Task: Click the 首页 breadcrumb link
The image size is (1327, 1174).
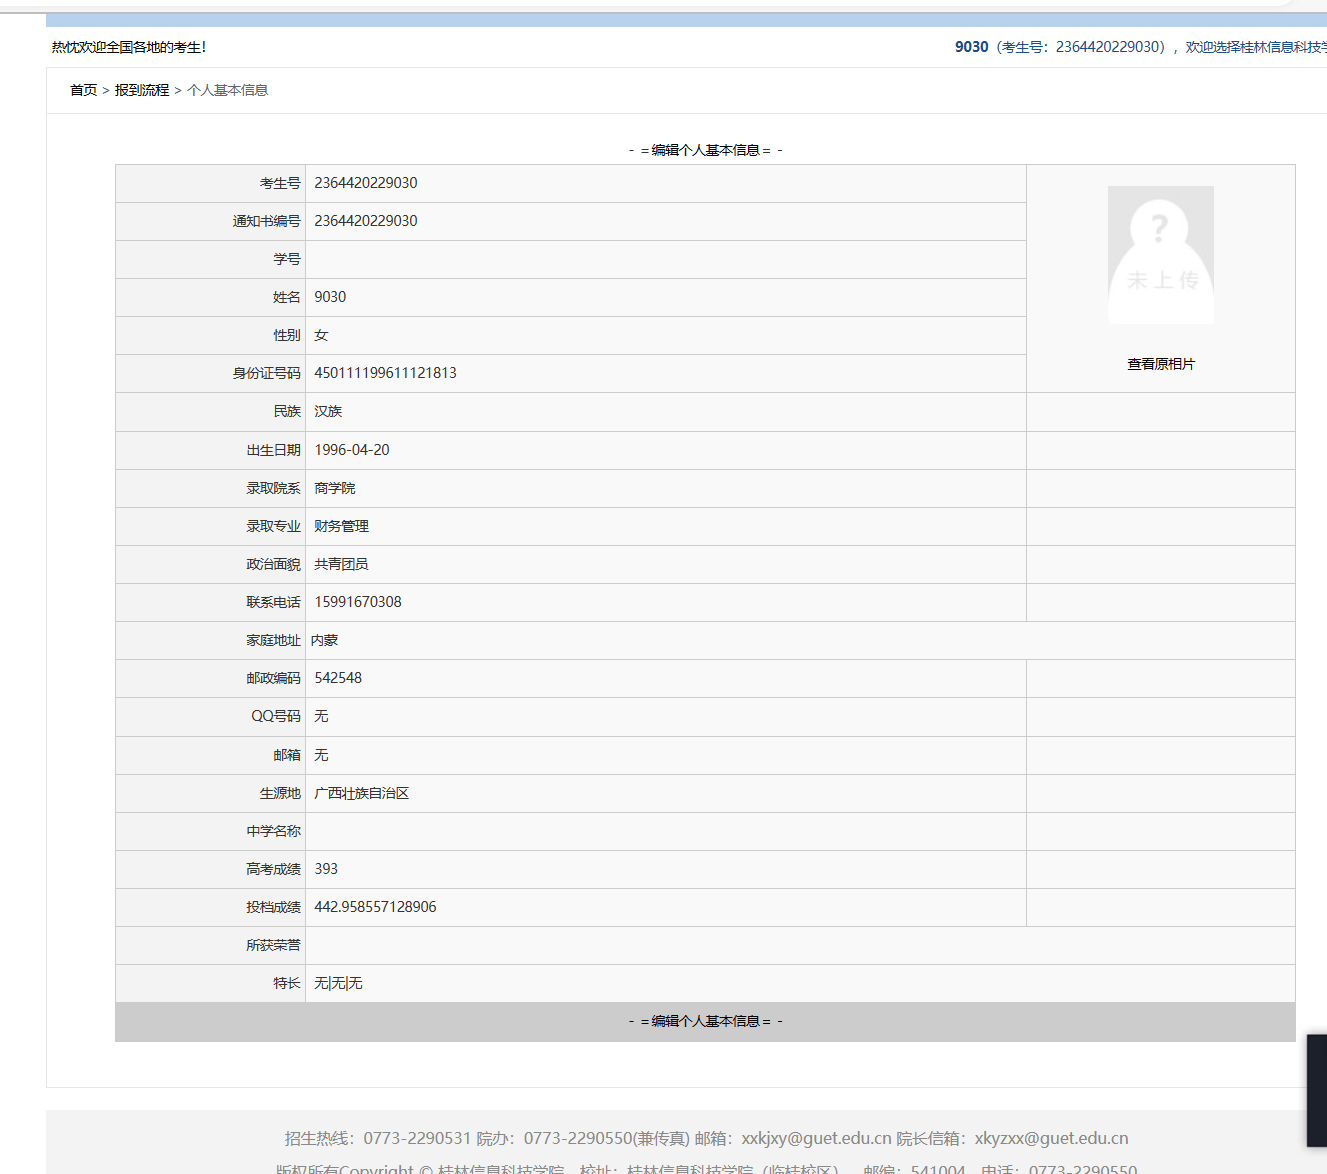Action: click(83, 90)
